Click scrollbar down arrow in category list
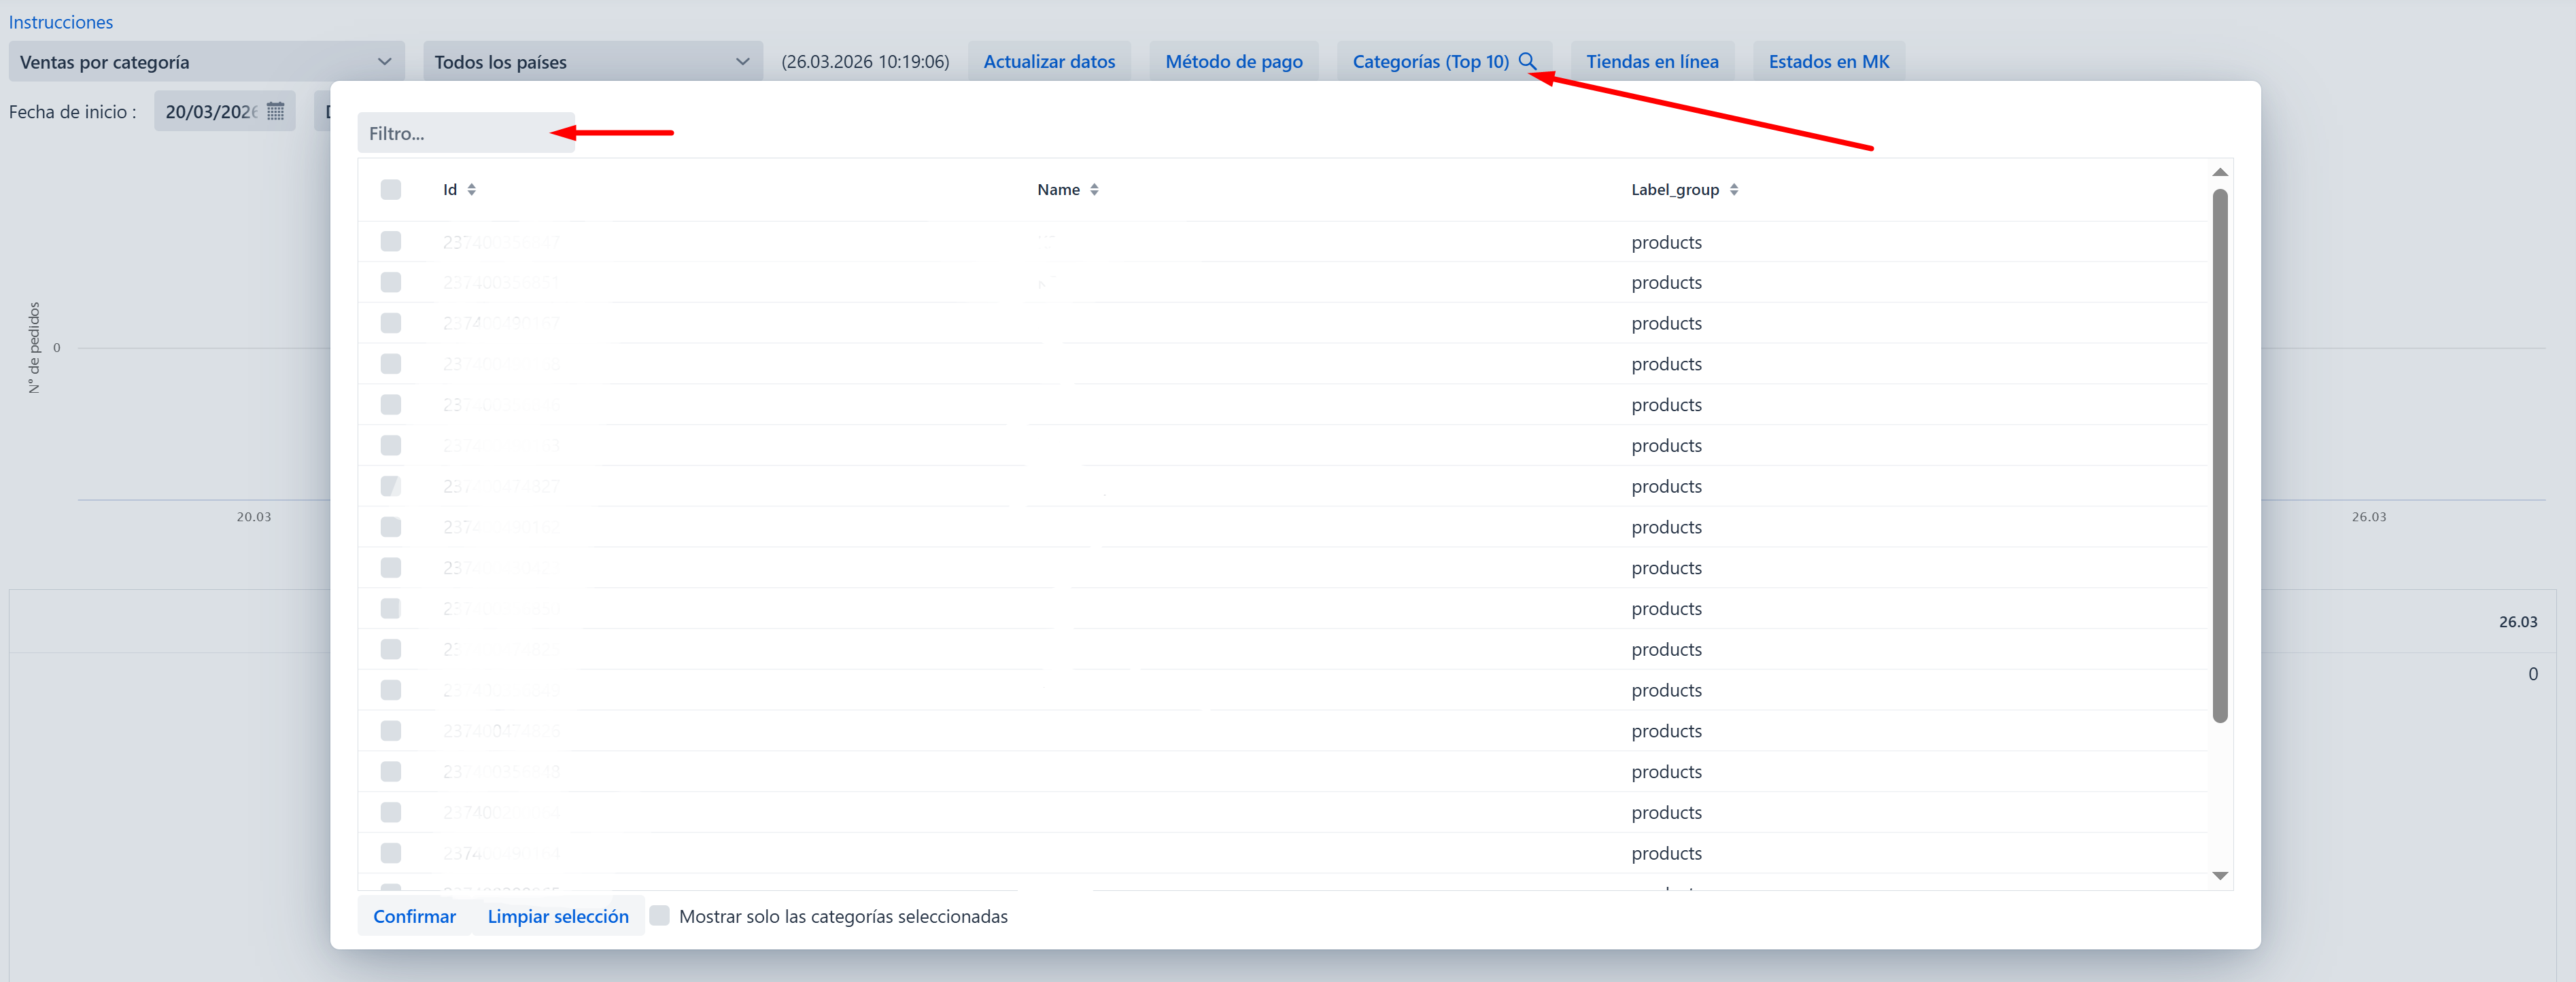 [2219, 875]
